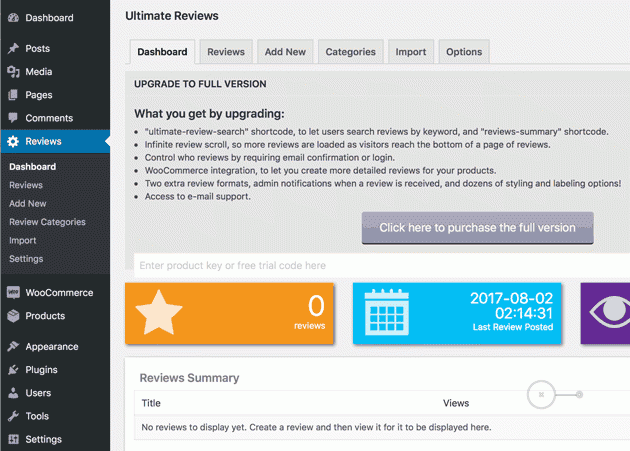Viewport: 630px width, 451px height.
Task: Focus the product key input field
Action: click(x=382, y=265)
